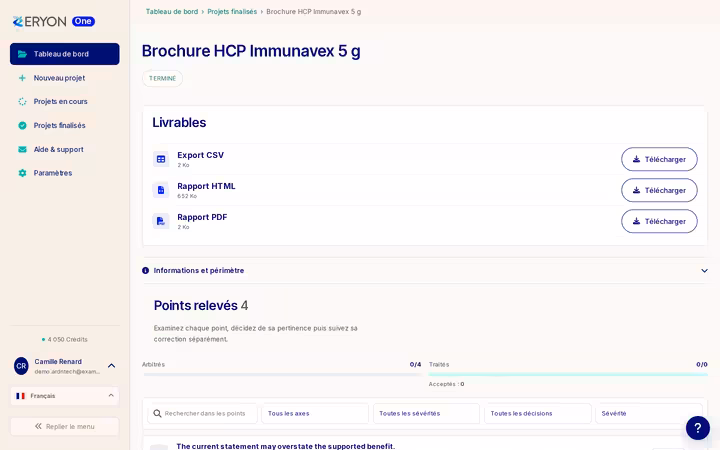Click the Projets finalisés checkmark icon
The height and width of the screenshot is (450, 720).
pyautogui.click(x=22, y=125)
